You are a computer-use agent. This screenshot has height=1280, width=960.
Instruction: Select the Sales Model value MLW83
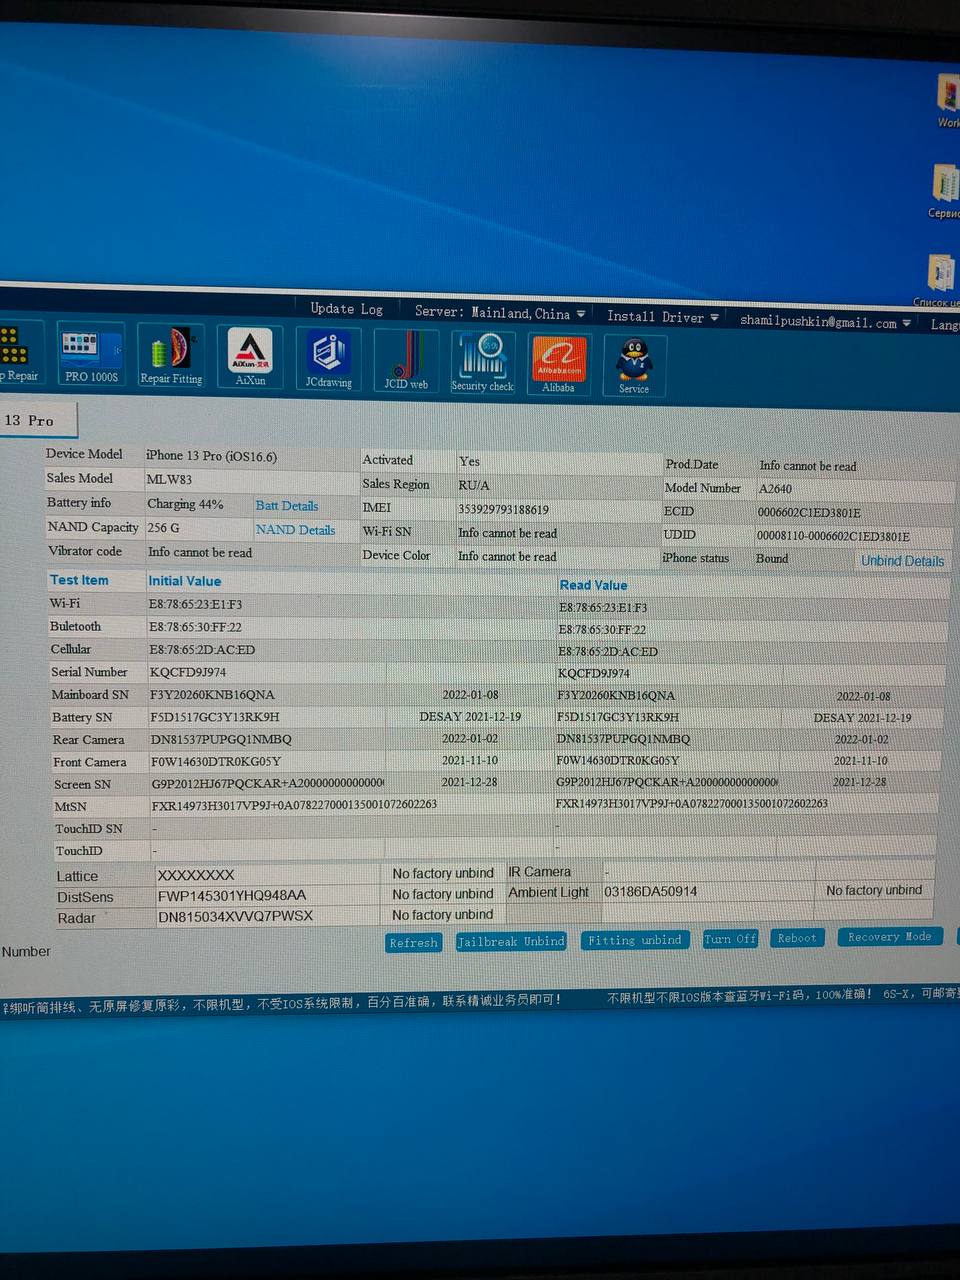click(x=169, y=479)
